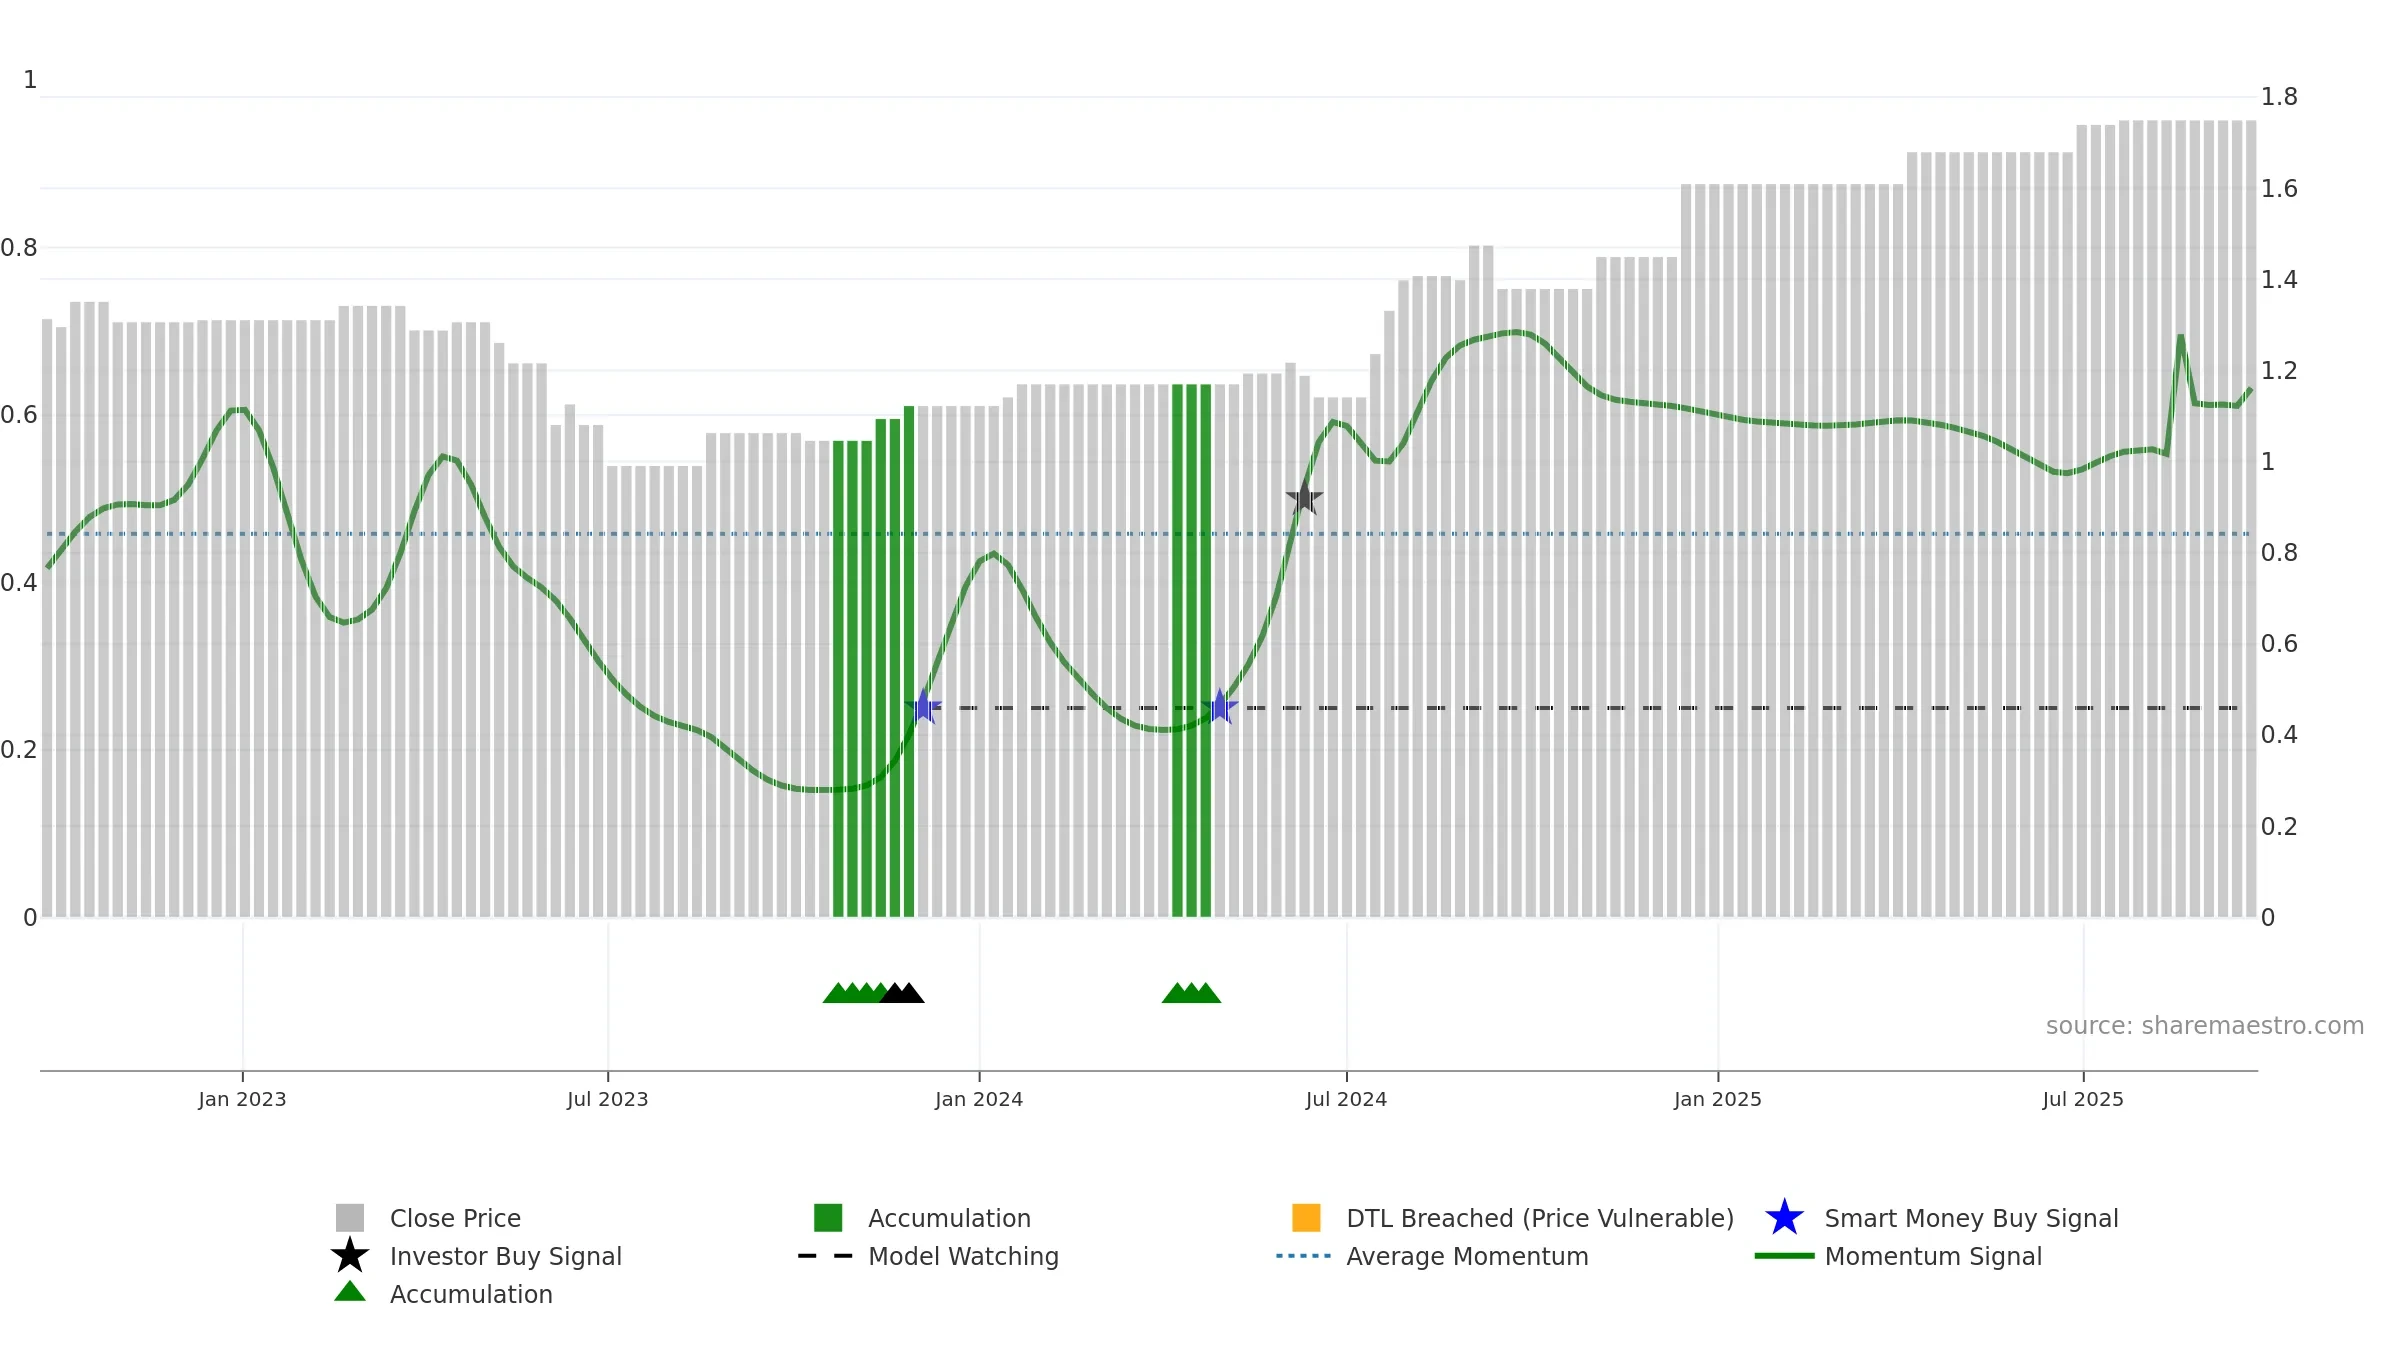This screenshot has height=1350, width=2400.
Task: Click the Jul 2023 axis tick label
Action: click(x=608, y=1099)
